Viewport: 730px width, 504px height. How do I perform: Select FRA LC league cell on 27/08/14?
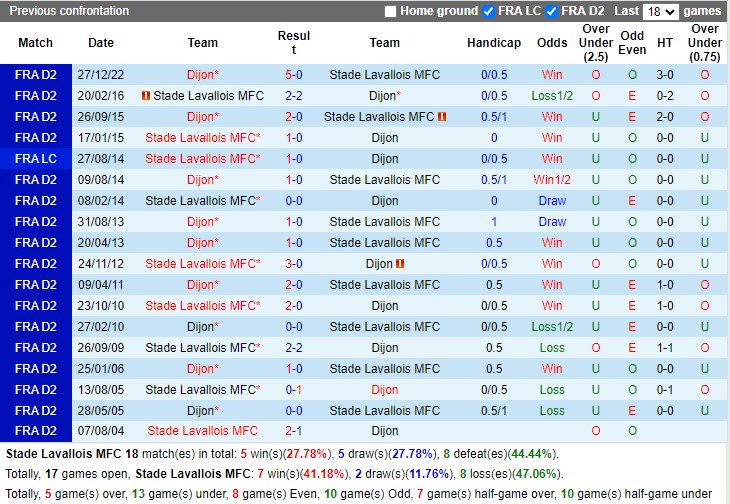pos(36,159)
